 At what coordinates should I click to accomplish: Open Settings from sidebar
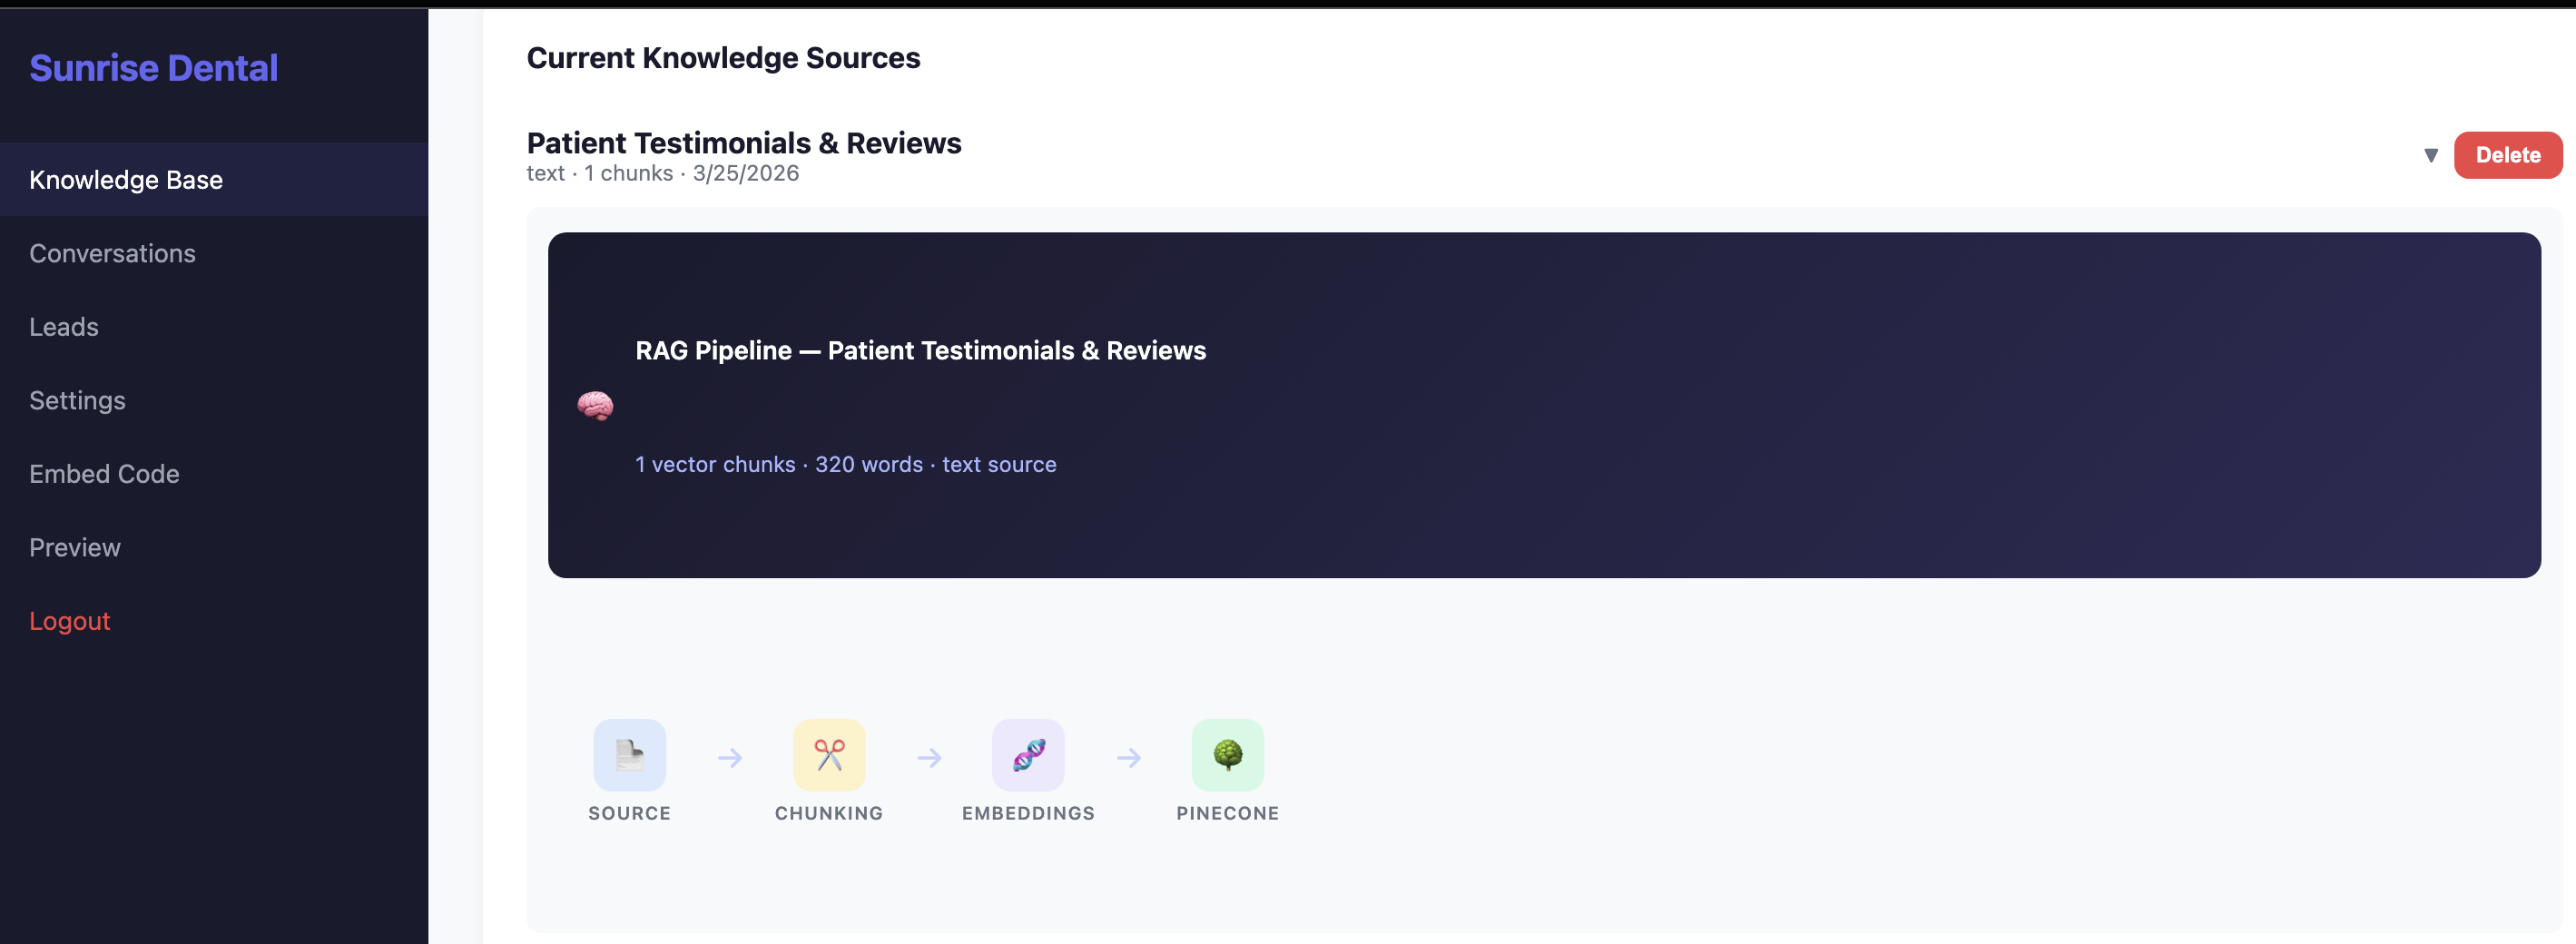(x=77, y=400)
